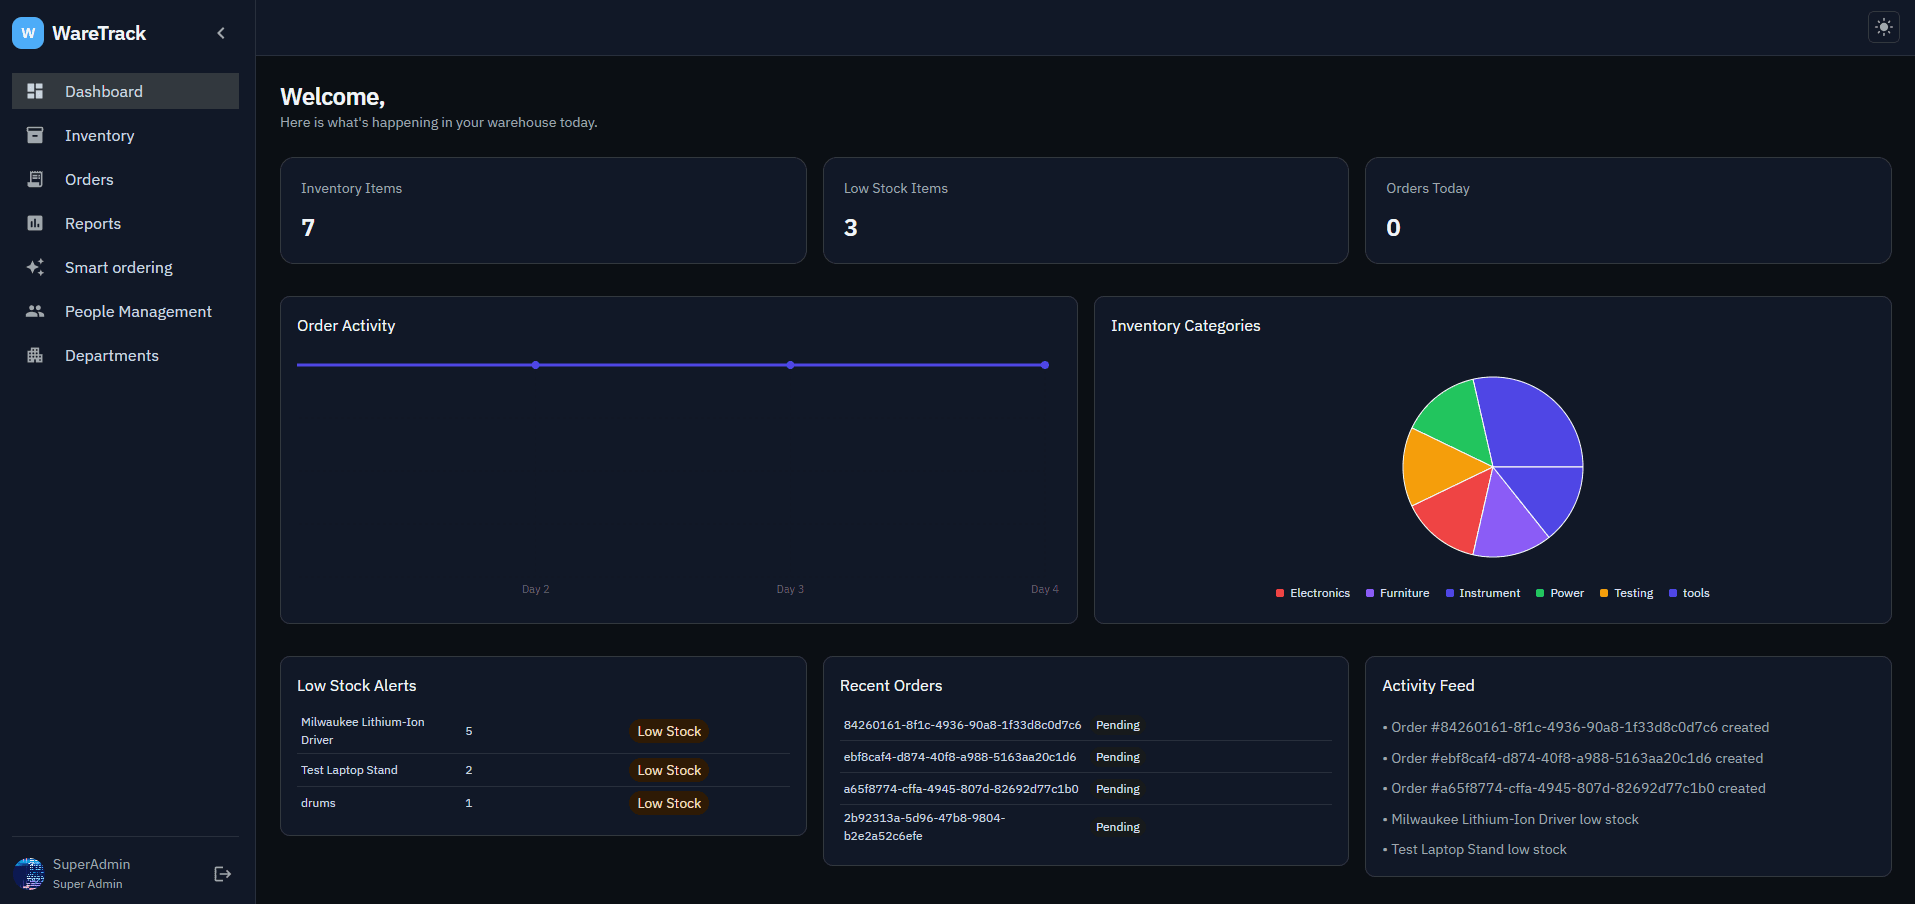Click the Low Stock badge for drums
1915x904 pixels.
click(x=668, y=802)
